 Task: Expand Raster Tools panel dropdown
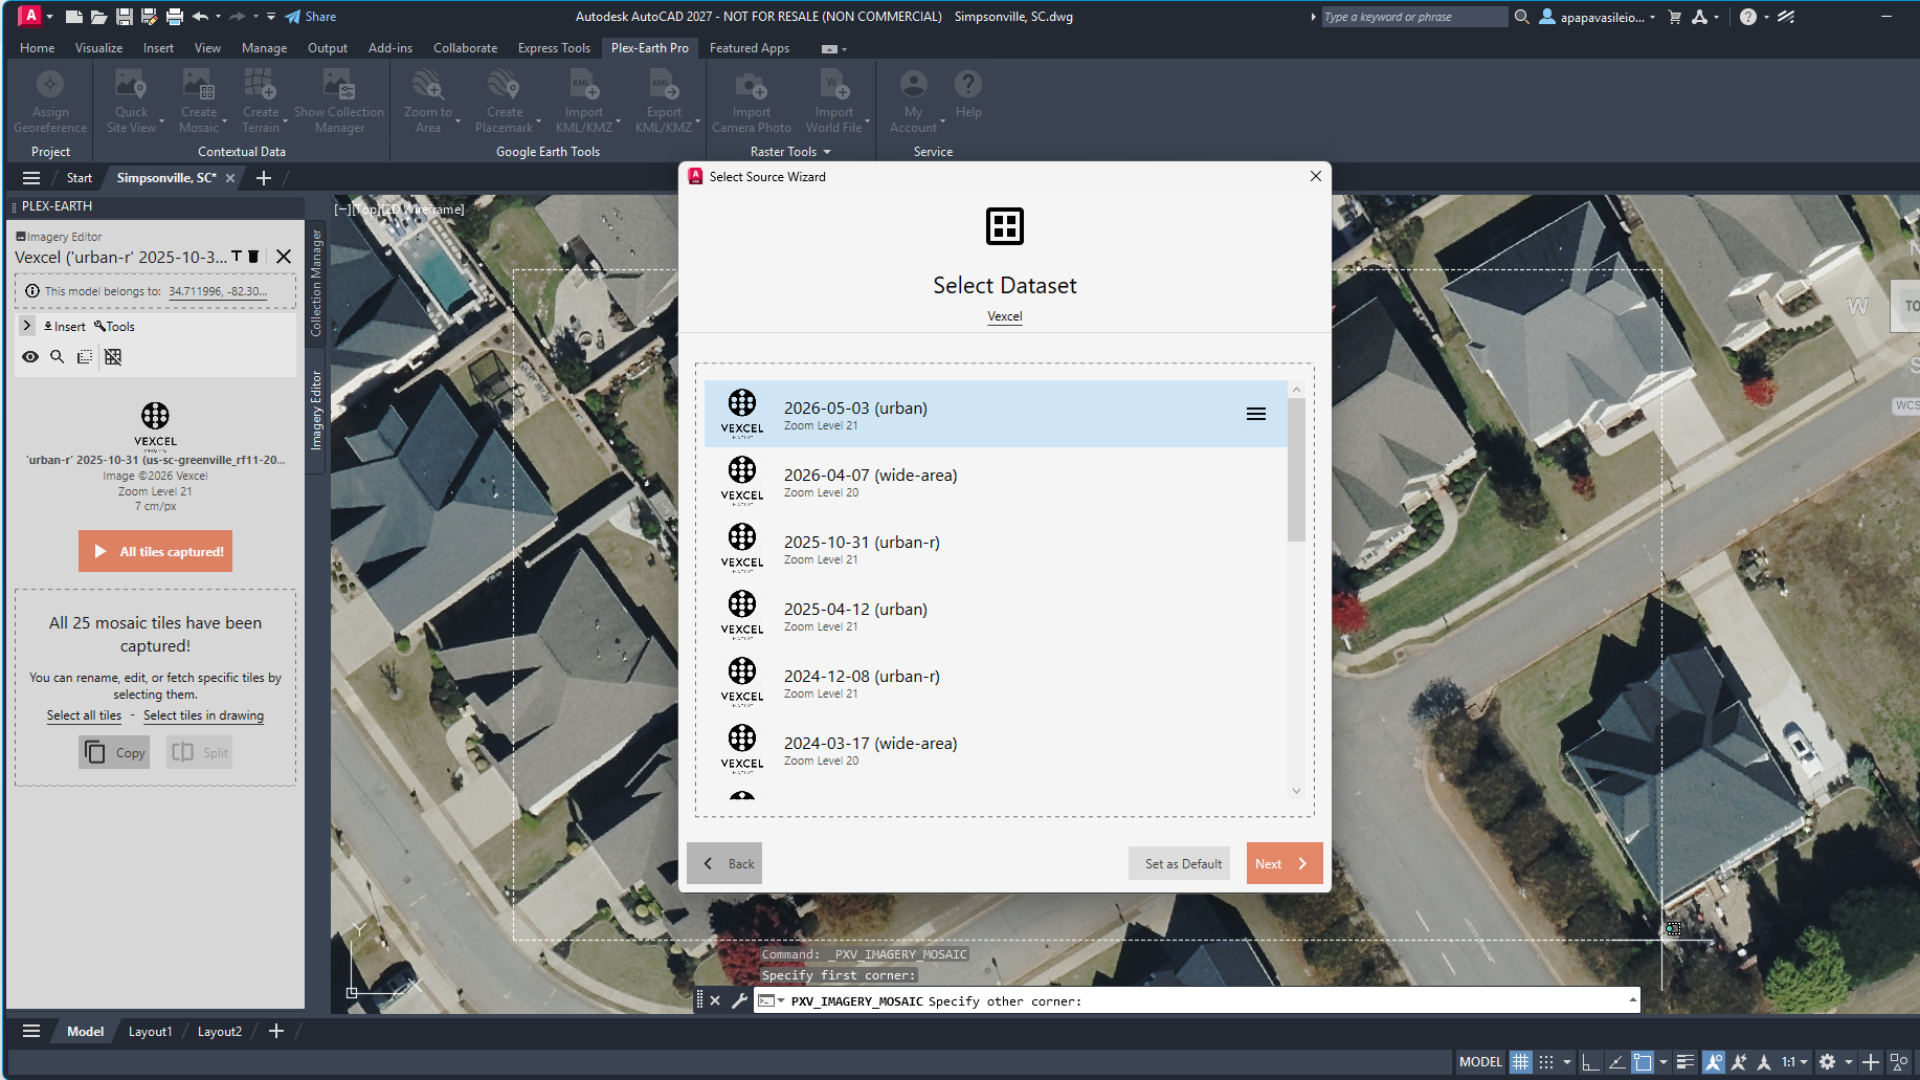[827, 152]
